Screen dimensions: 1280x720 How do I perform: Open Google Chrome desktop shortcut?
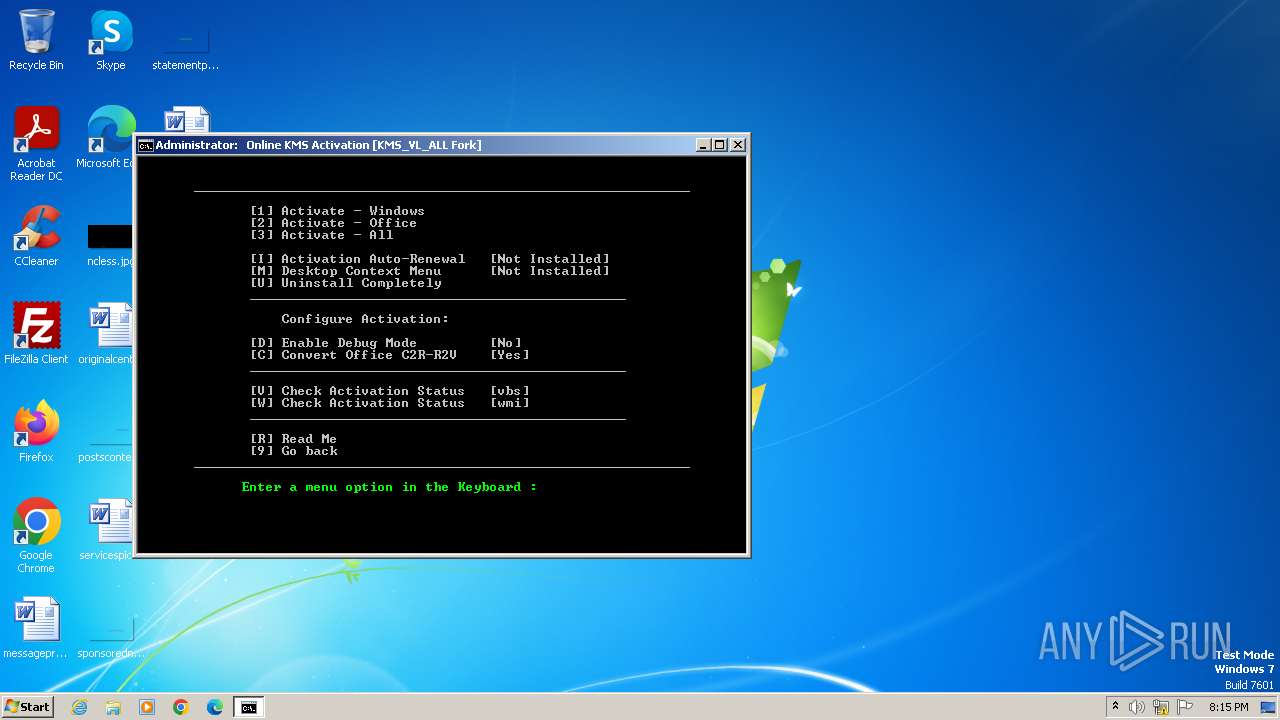coord(36,536)
